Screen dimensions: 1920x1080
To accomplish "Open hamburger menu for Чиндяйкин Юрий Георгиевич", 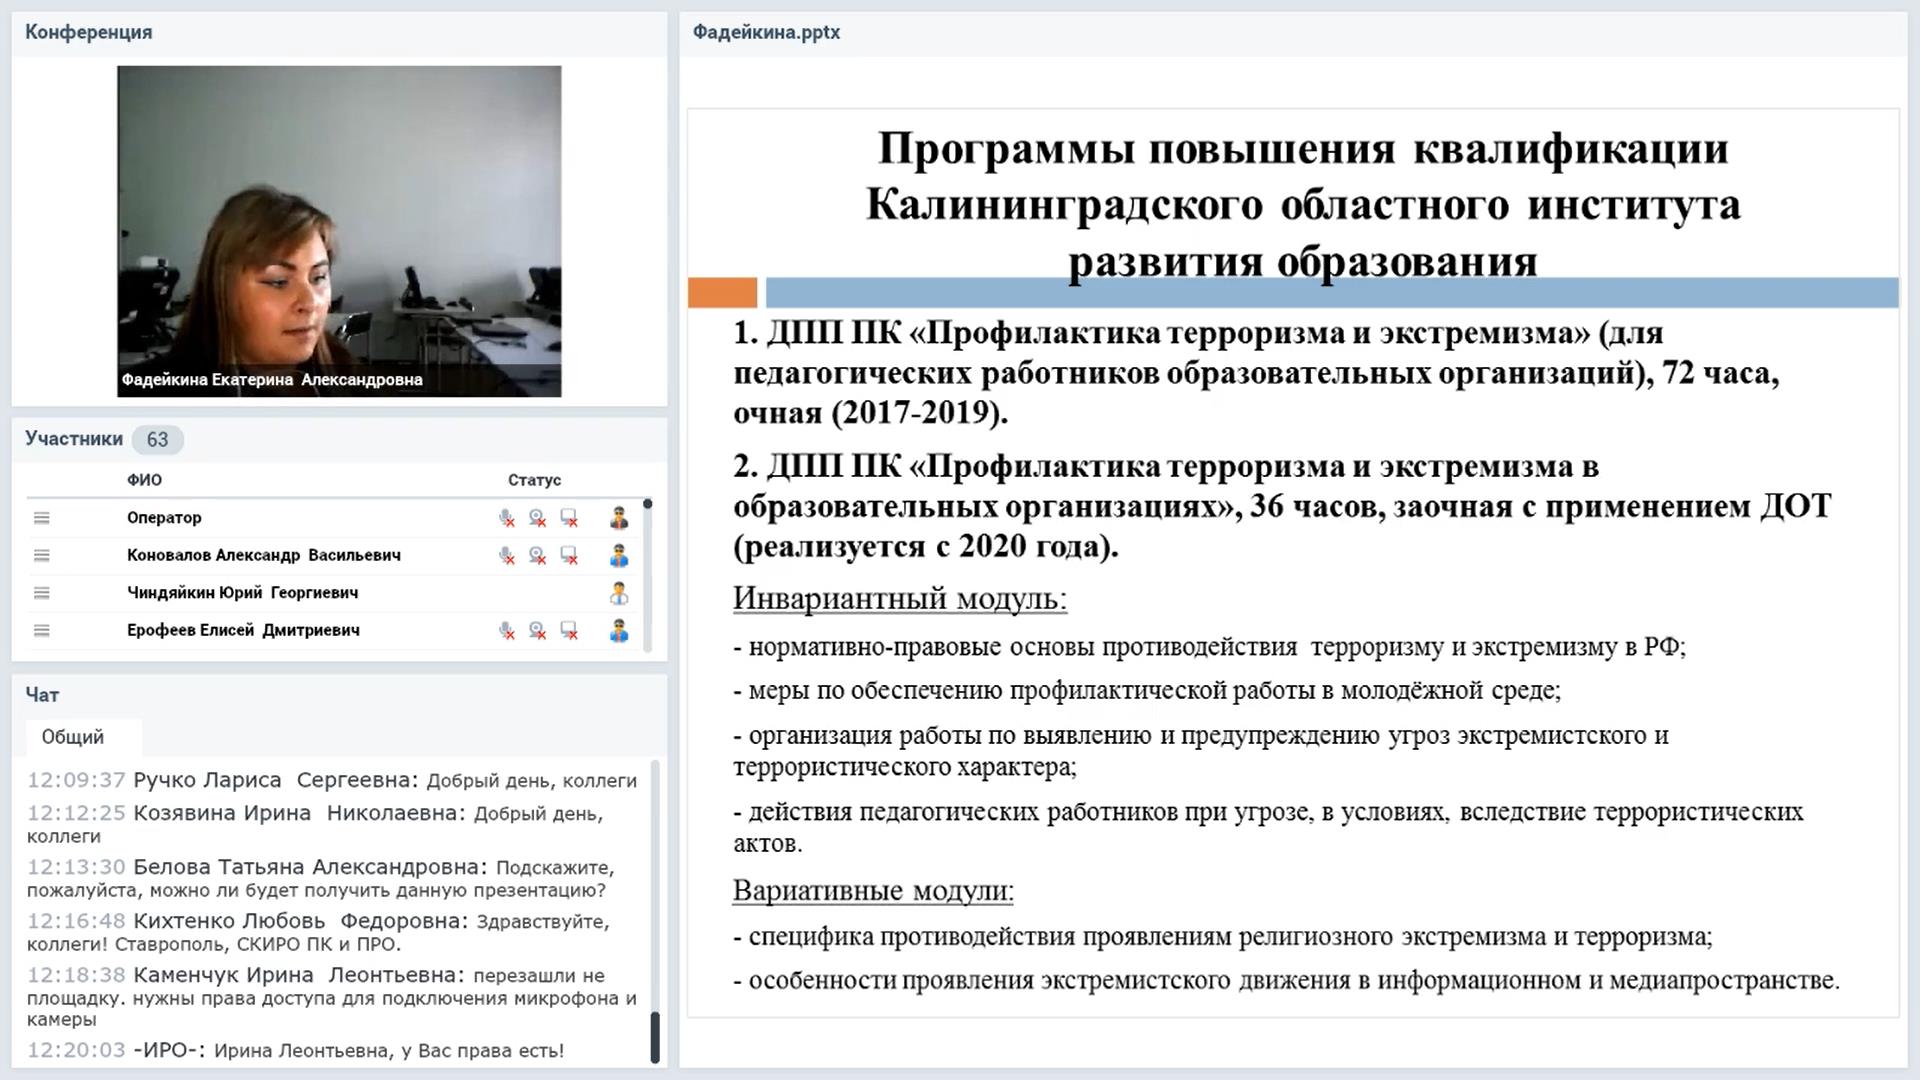I will [x=41, y=593].
